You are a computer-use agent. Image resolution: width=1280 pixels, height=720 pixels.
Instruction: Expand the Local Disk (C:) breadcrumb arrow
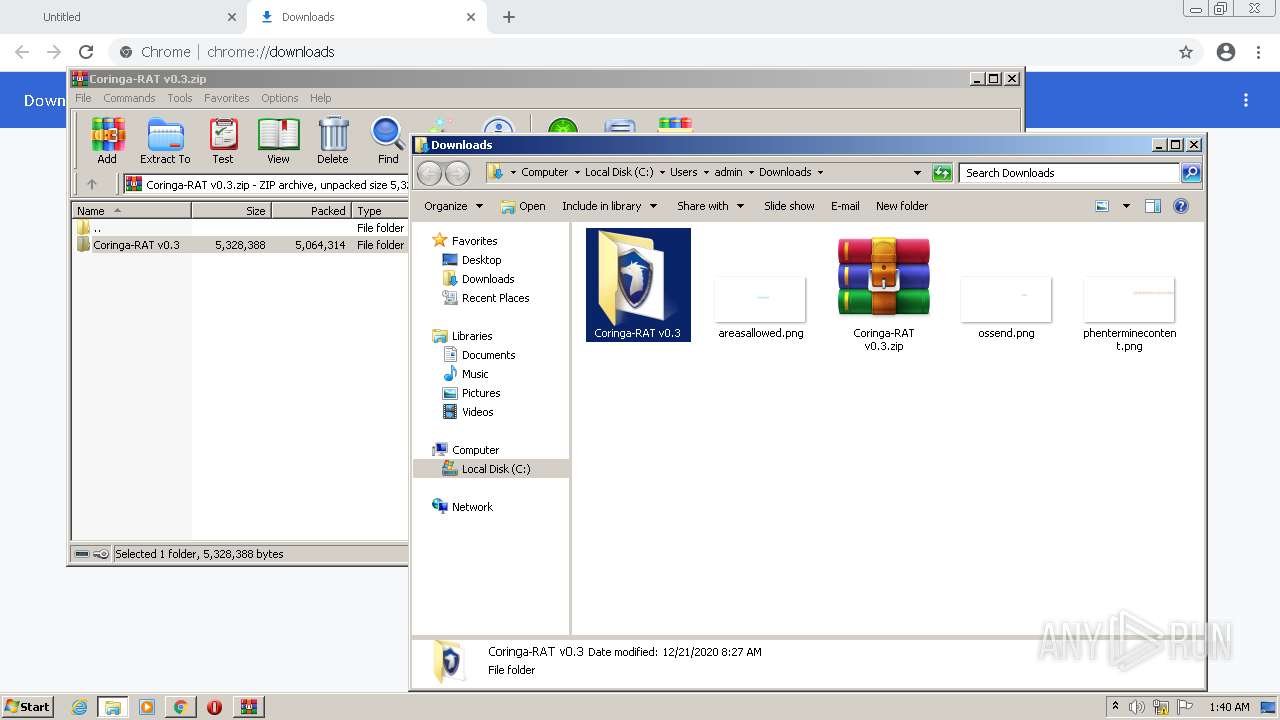pos(661,172)
